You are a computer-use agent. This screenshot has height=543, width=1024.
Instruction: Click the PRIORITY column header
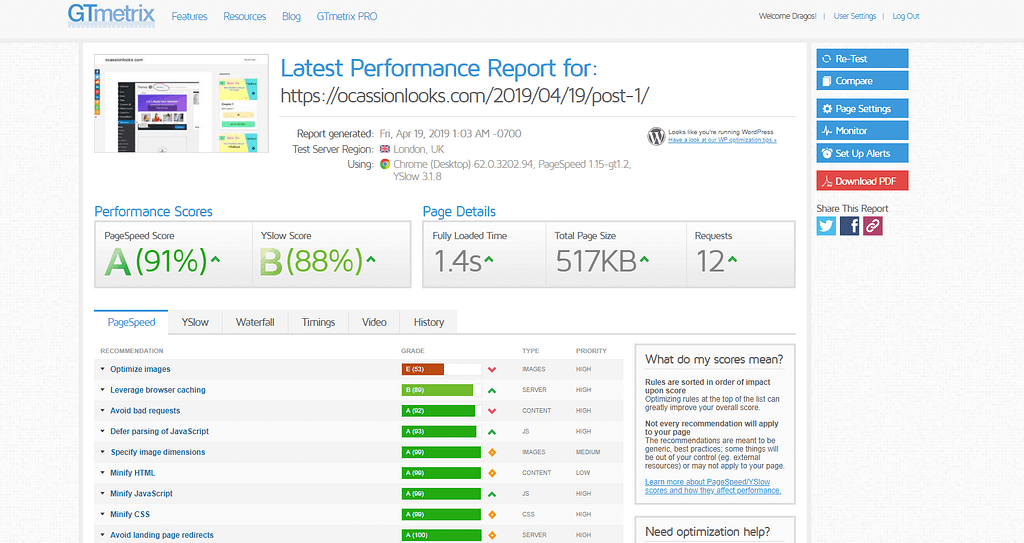(x=591, y=351)
